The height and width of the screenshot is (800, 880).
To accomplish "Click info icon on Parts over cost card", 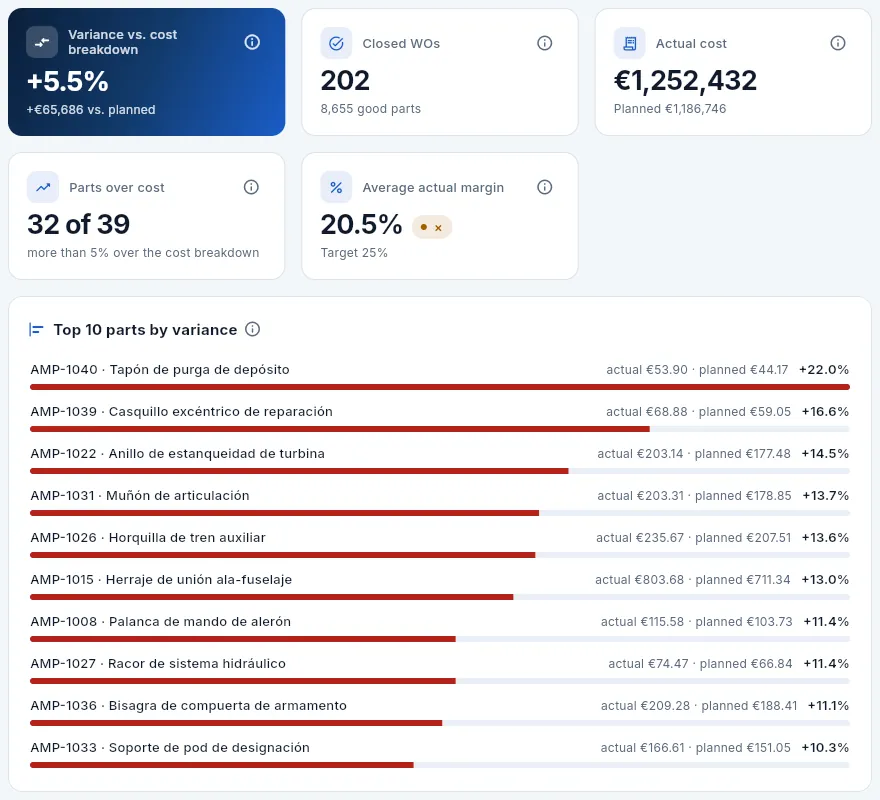I will pos(251,187).
